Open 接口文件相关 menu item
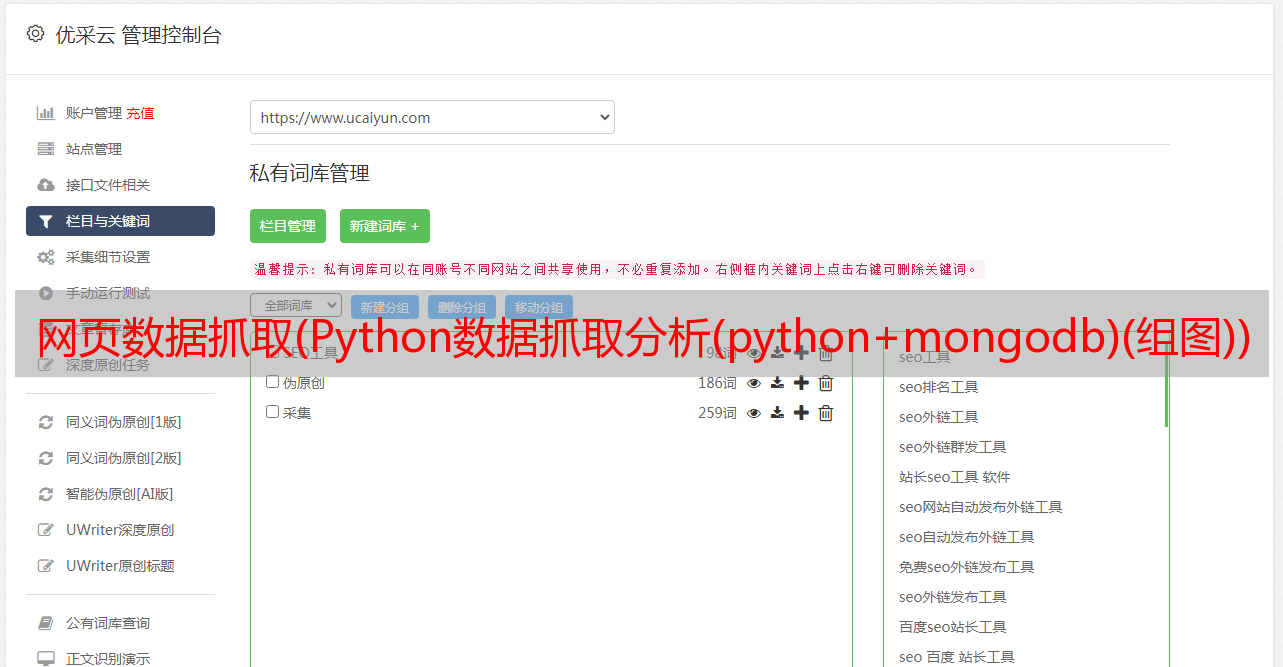1283x667 pixels. 108,185
